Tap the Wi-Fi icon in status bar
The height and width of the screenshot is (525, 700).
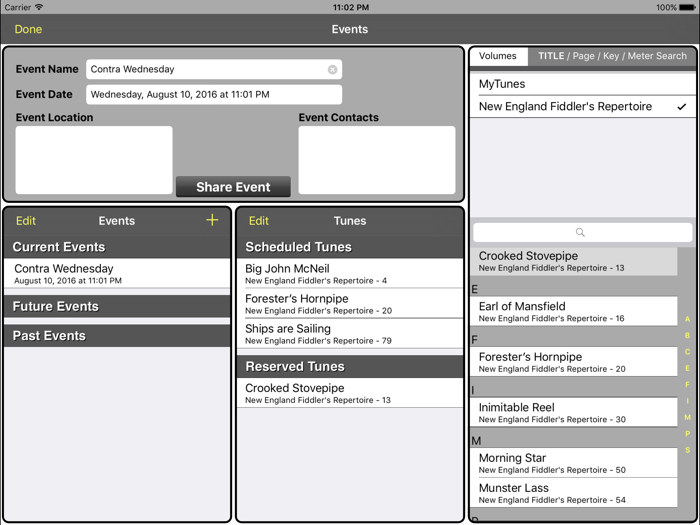(x=39, y=7)
